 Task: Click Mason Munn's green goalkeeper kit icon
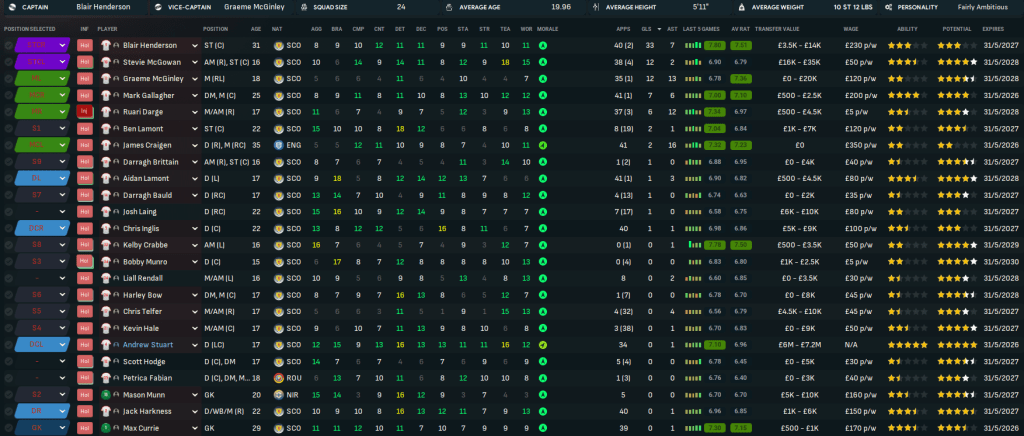pyautogui.click(x=105, y=395)
